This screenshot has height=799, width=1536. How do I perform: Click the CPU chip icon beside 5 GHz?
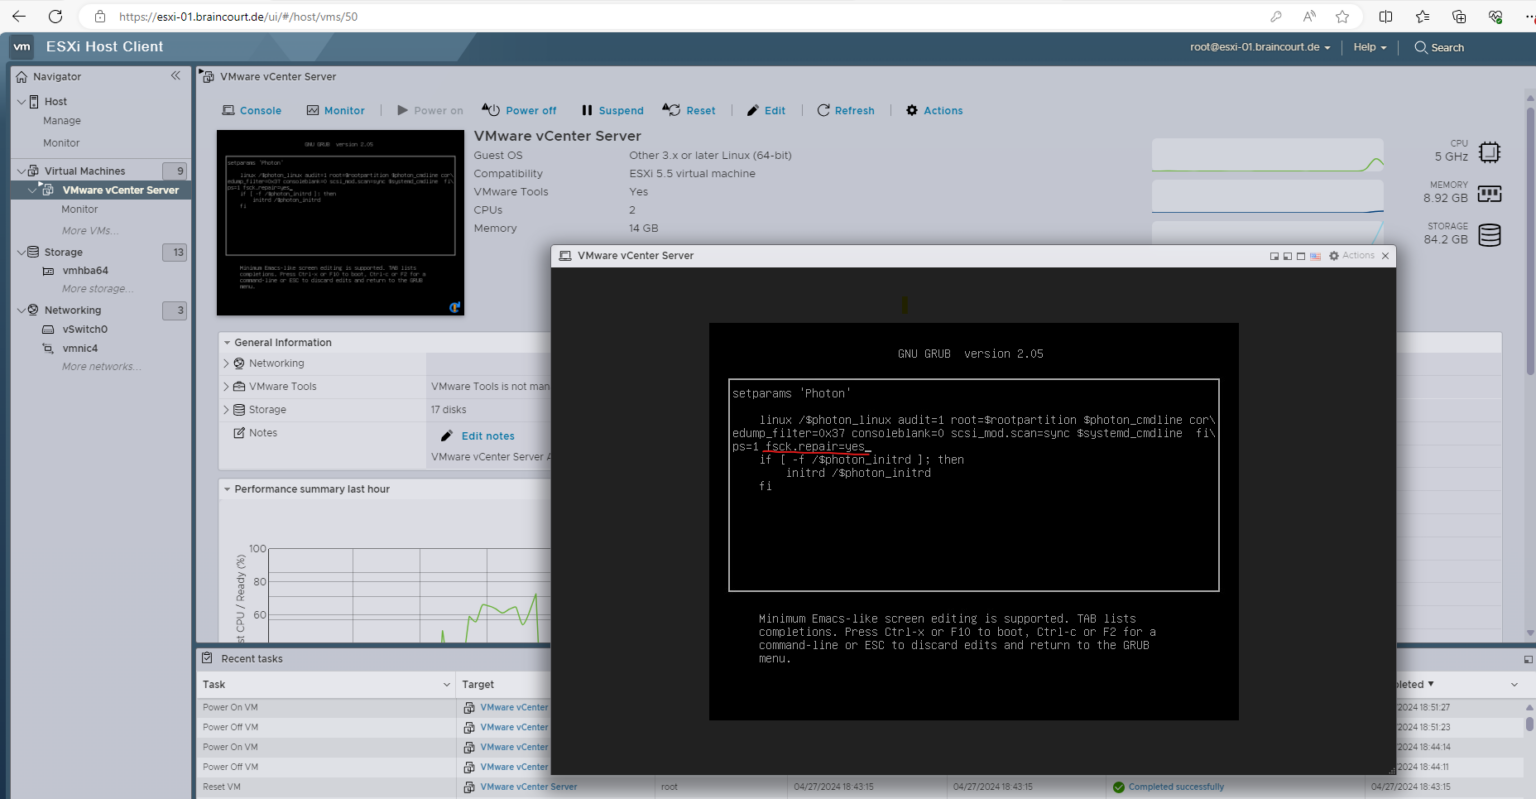click(x=1489, y=152)
